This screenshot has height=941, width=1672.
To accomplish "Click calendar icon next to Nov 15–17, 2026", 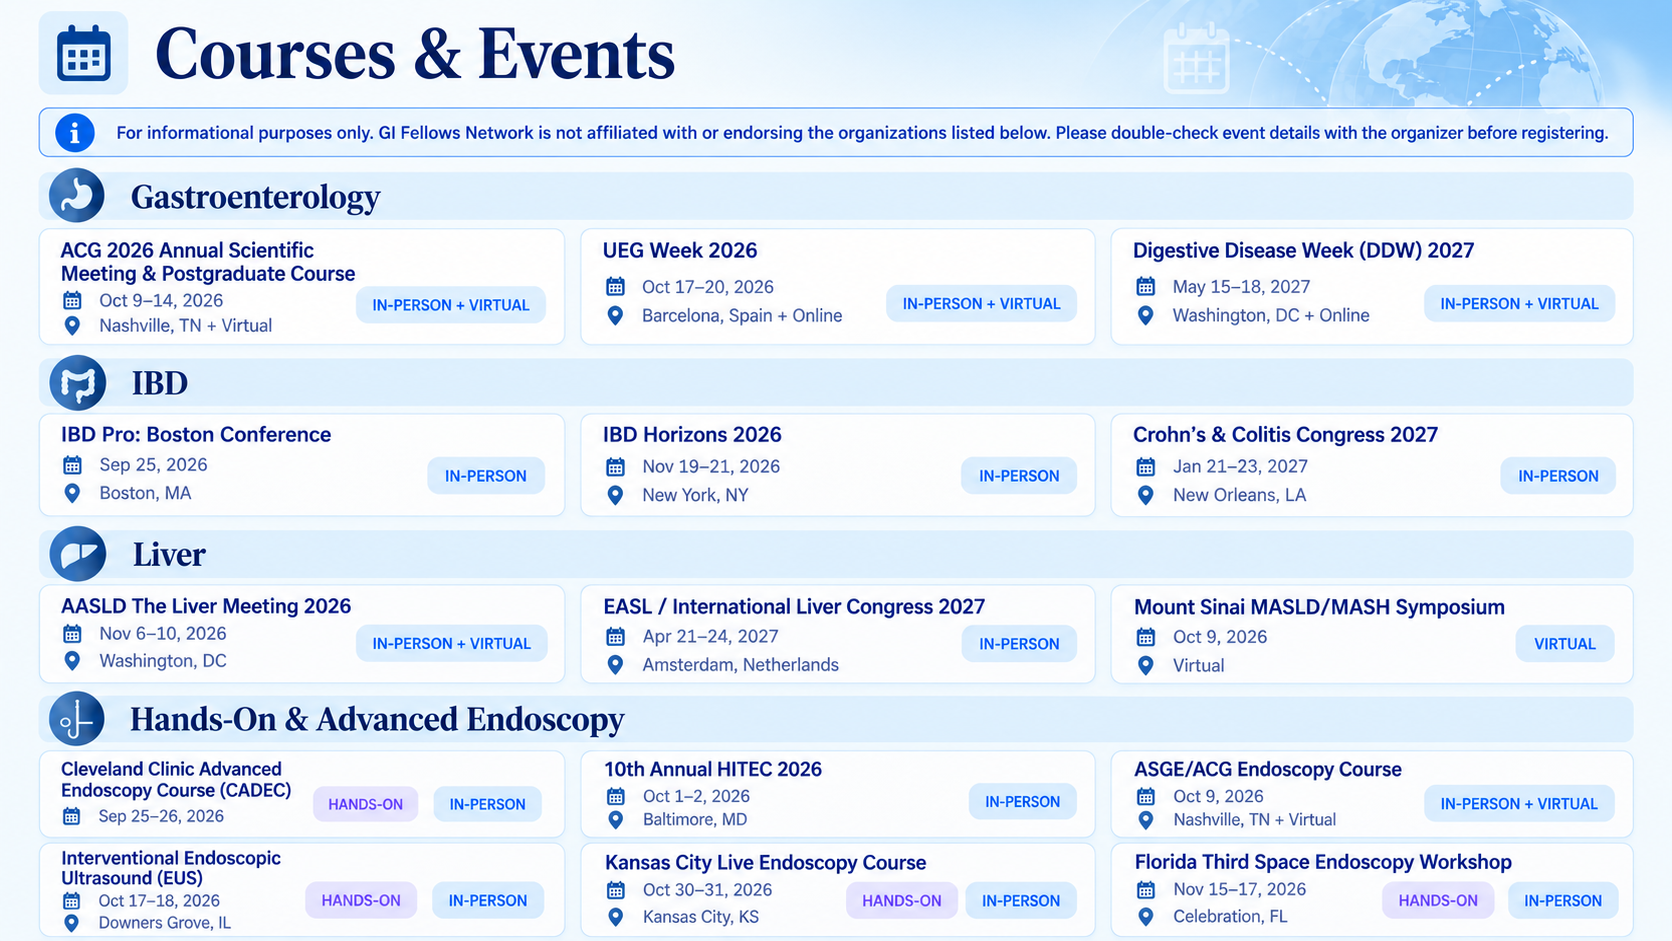I will coord(1146,890).
